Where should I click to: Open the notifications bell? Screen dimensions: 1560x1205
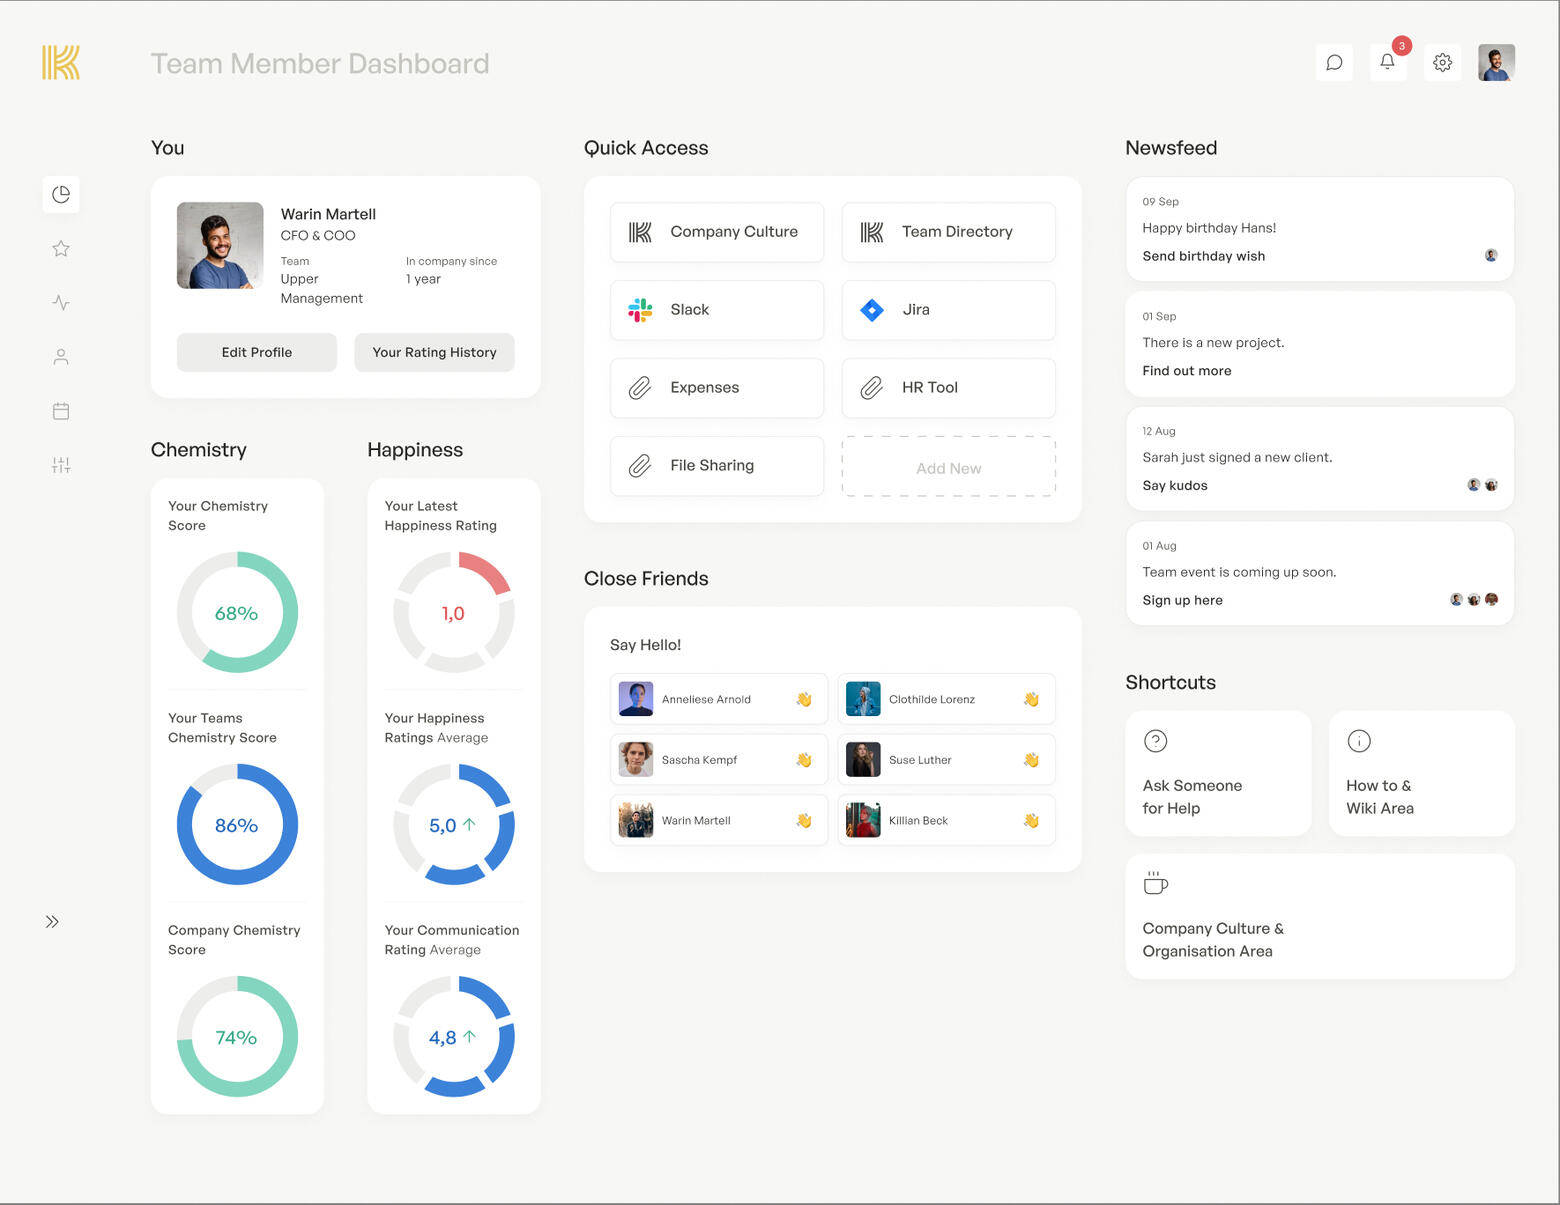1388,62
